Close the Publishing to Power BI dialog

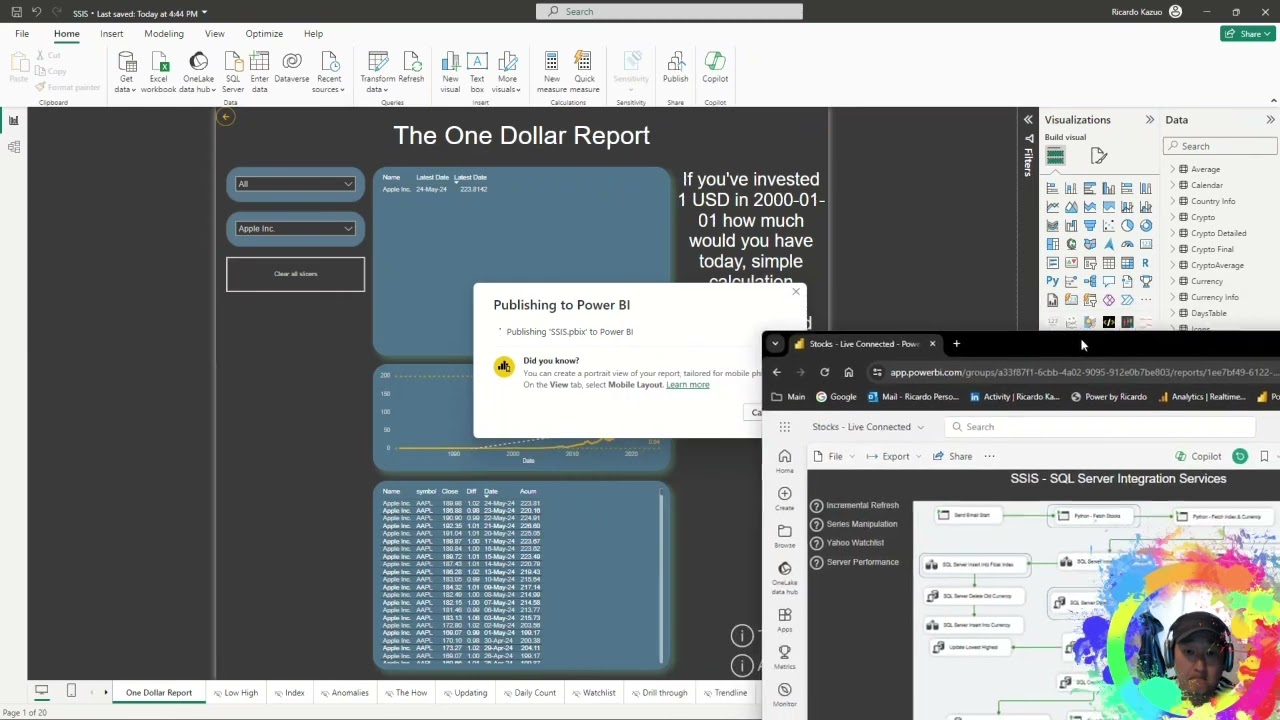[x=796, y=291]
